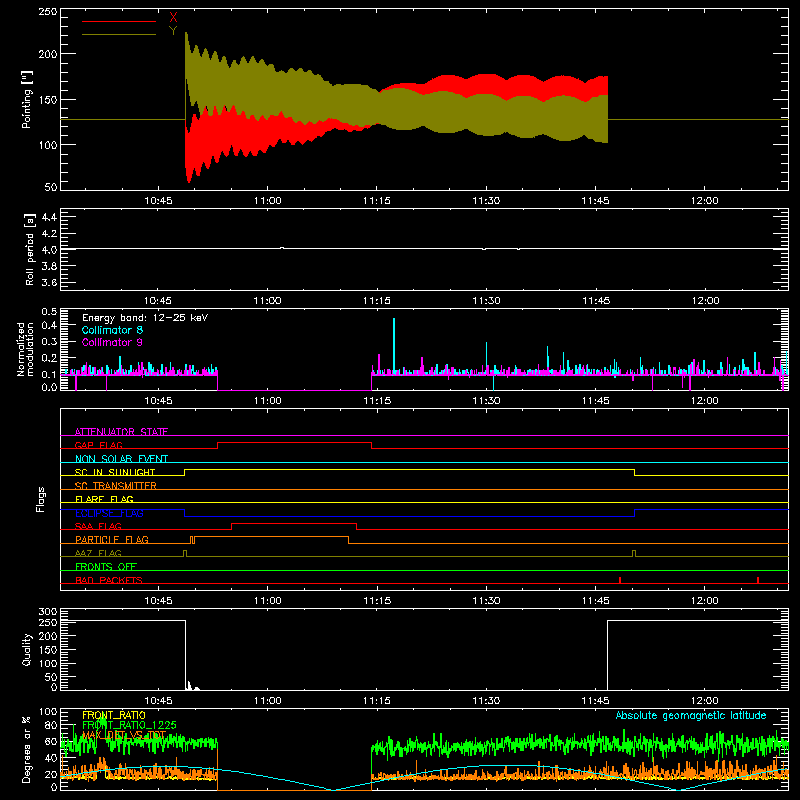Click the olive flag label below PARTICLE_FLAG

98,553
